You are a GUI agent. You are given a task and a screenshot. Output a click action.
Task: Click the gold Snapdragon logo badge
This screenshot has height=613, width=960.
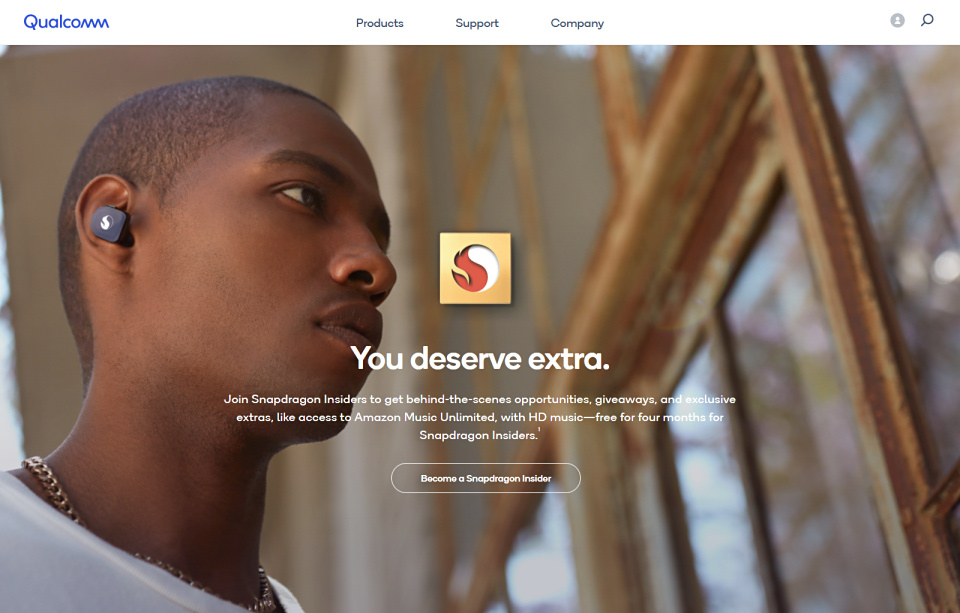pos(475,268)
